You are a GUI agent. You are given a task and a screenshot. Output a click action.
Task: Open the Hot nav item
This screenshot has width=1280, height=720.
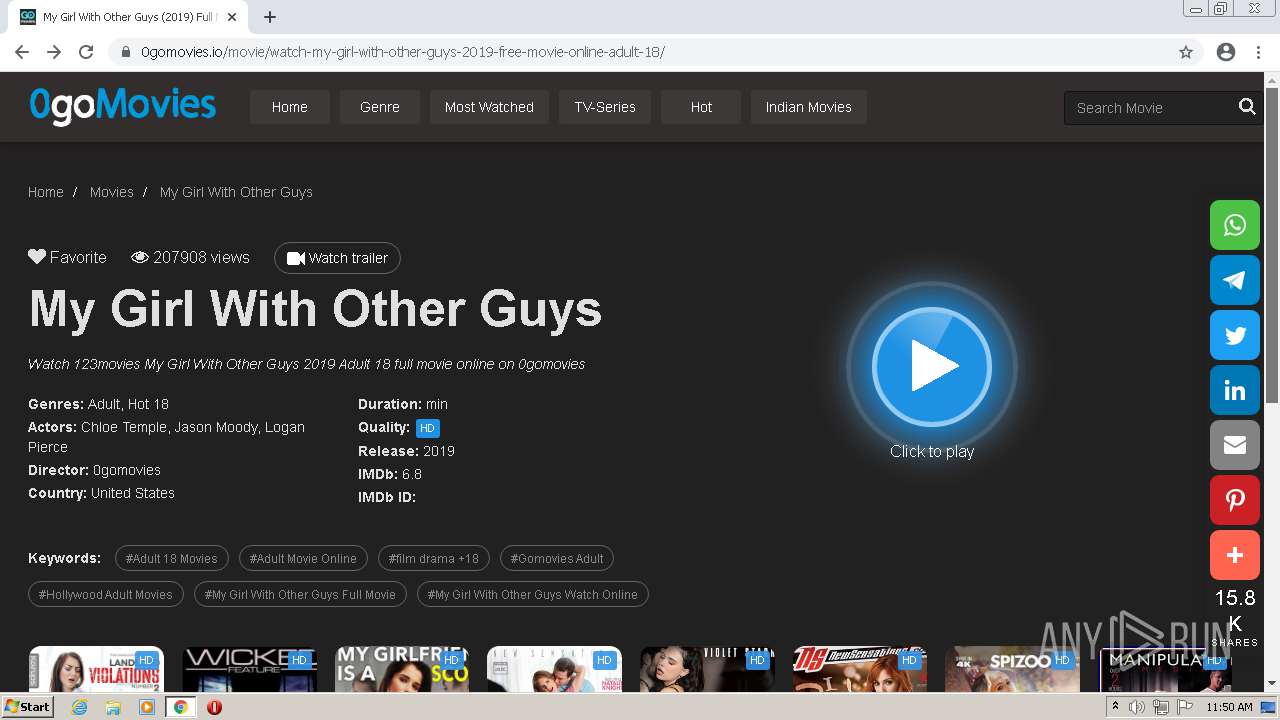[701, 107]
